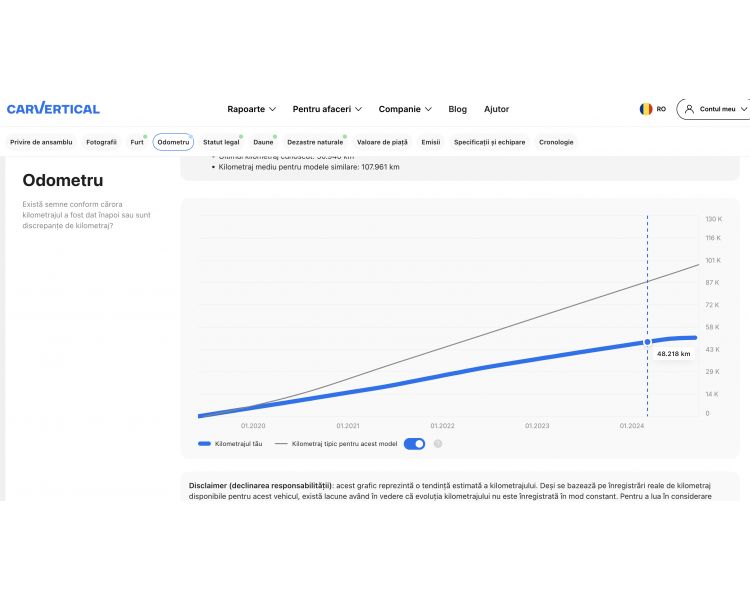Image resolution: width=750 pixels, height=600 pixels.
Task: Click the Kilometrajul tău legend entry
Action: pos(230,444)
